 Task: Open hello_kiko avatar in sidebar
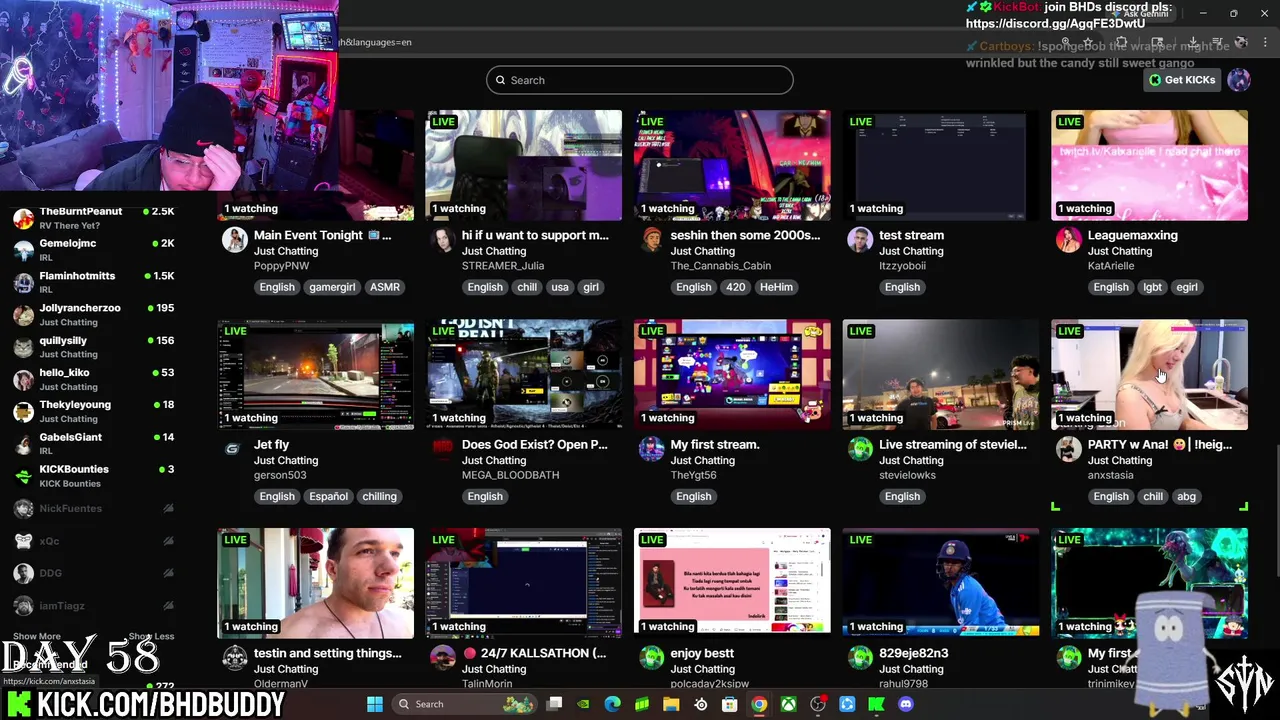tap(23, 379)
